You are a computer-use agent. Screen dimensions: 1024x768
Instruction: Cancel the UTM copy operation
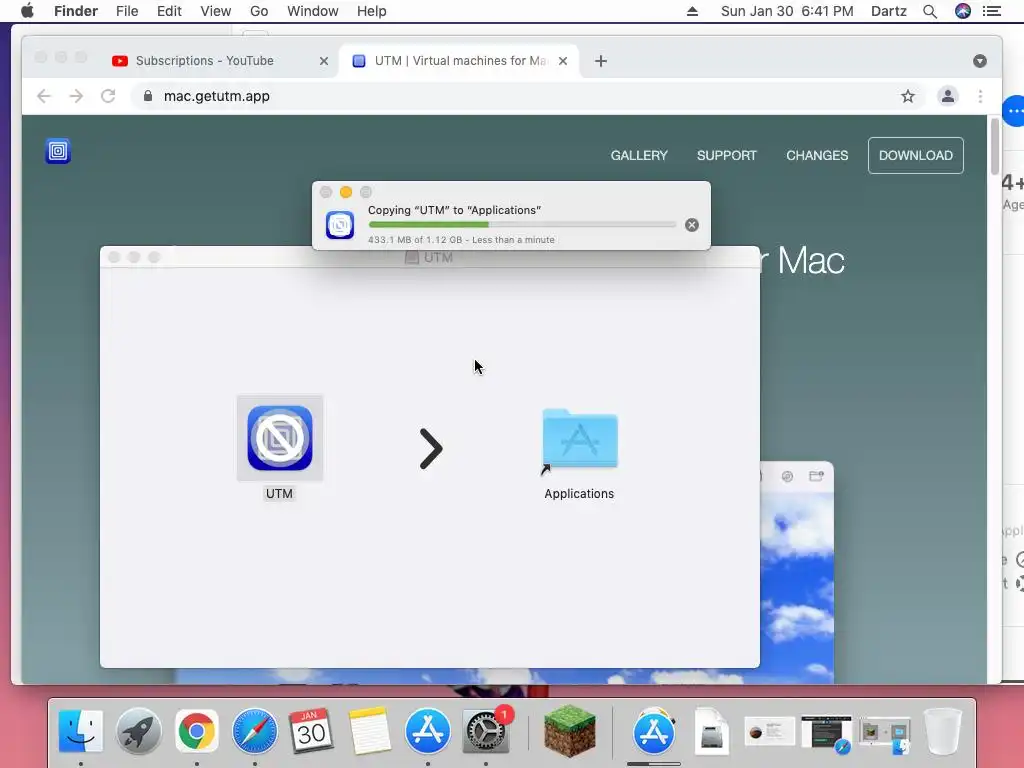(692, 225)
